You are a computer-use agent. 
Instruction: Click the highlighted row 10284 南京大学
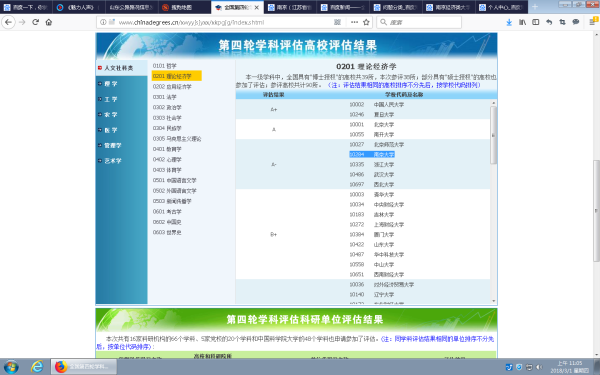coord(372,154)
